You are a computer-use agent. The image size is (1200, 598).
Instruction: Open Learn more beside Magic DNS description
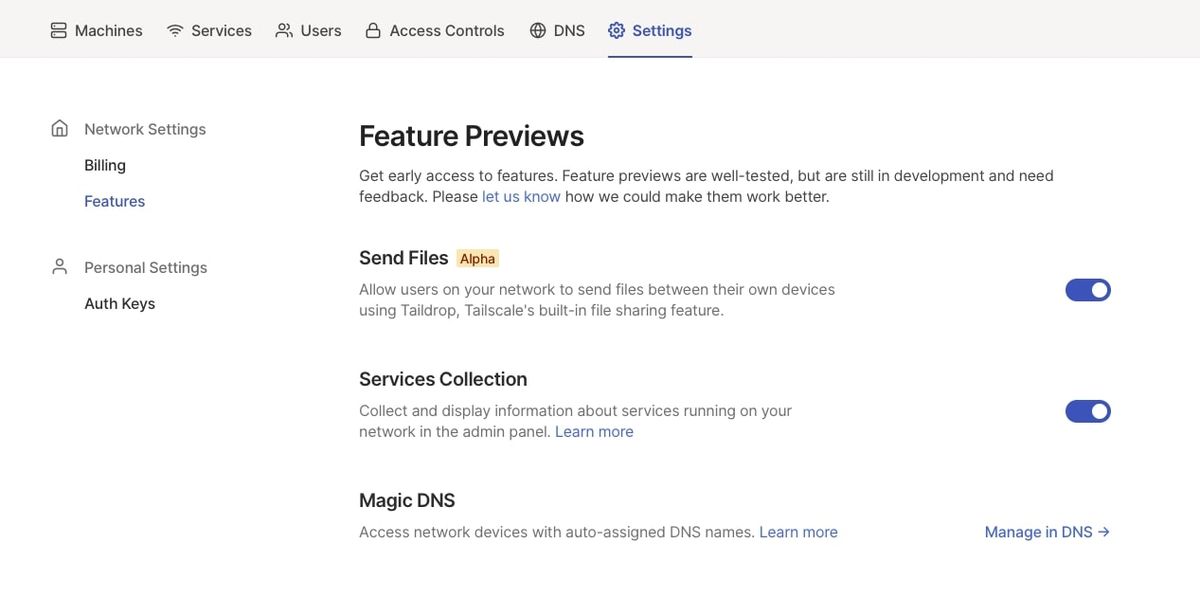[x=798, y=531]
